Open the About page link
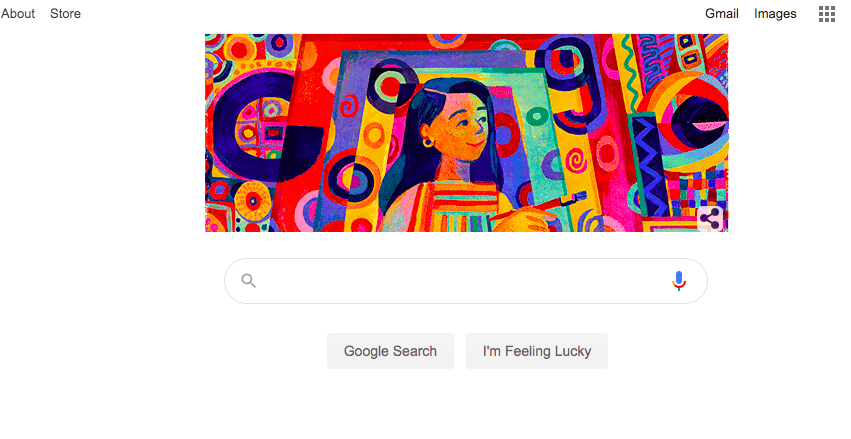 17,14
